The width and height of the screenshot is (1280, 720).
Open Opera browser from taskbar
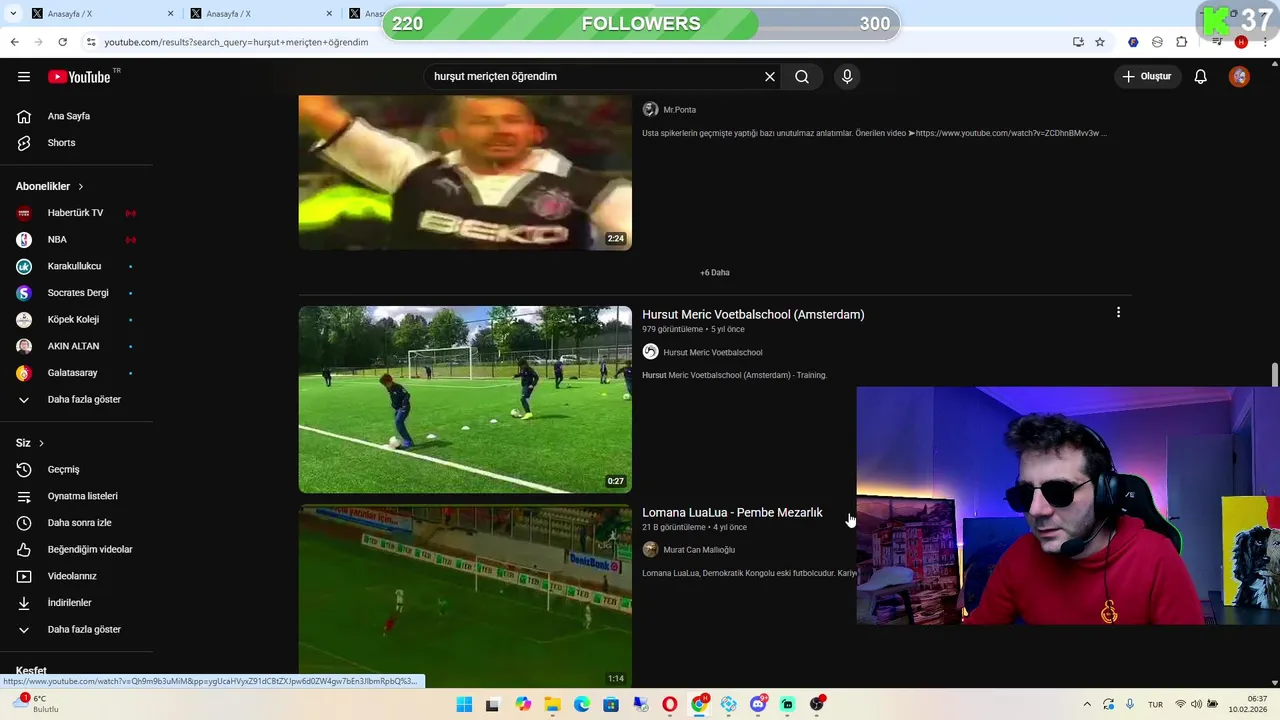tap(670, 704)
